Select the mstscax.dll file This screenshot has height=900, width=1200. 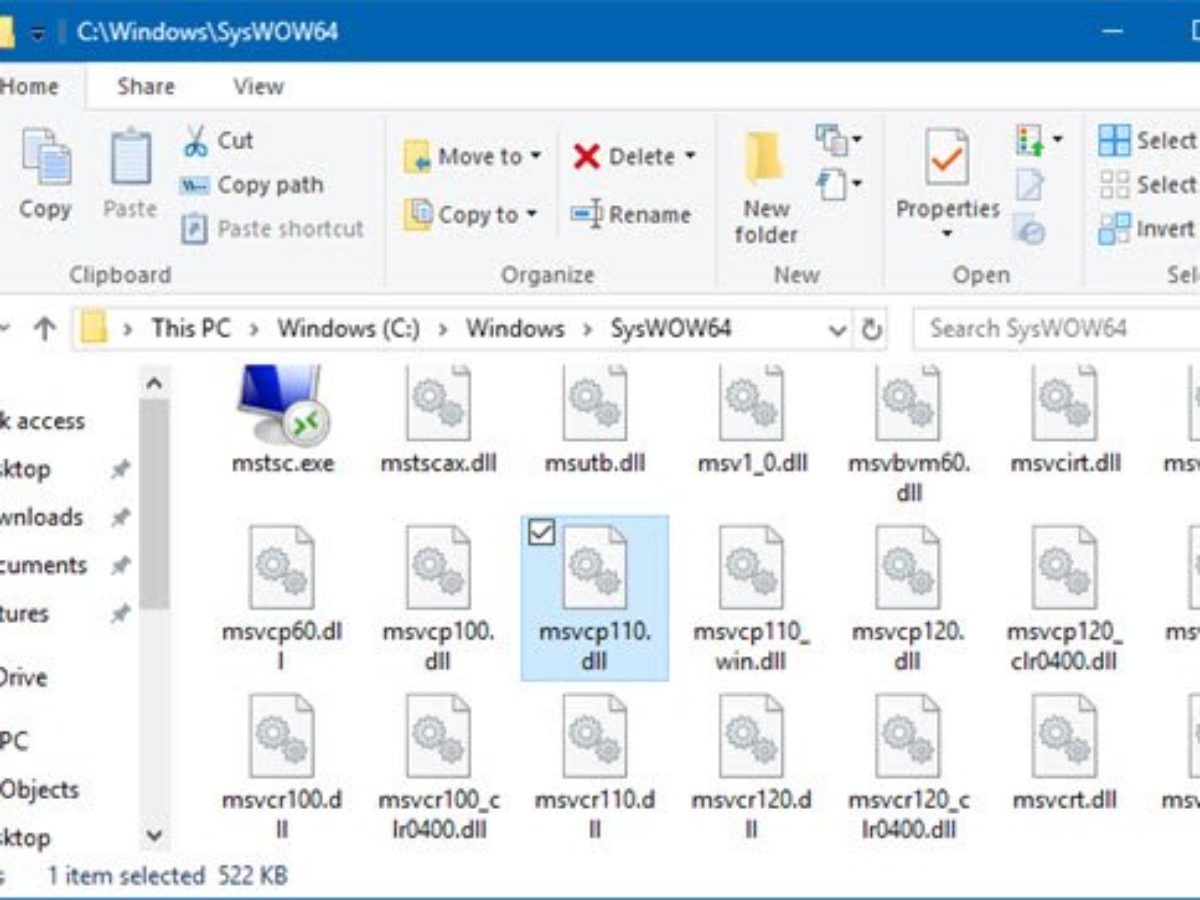click(438, 420)
